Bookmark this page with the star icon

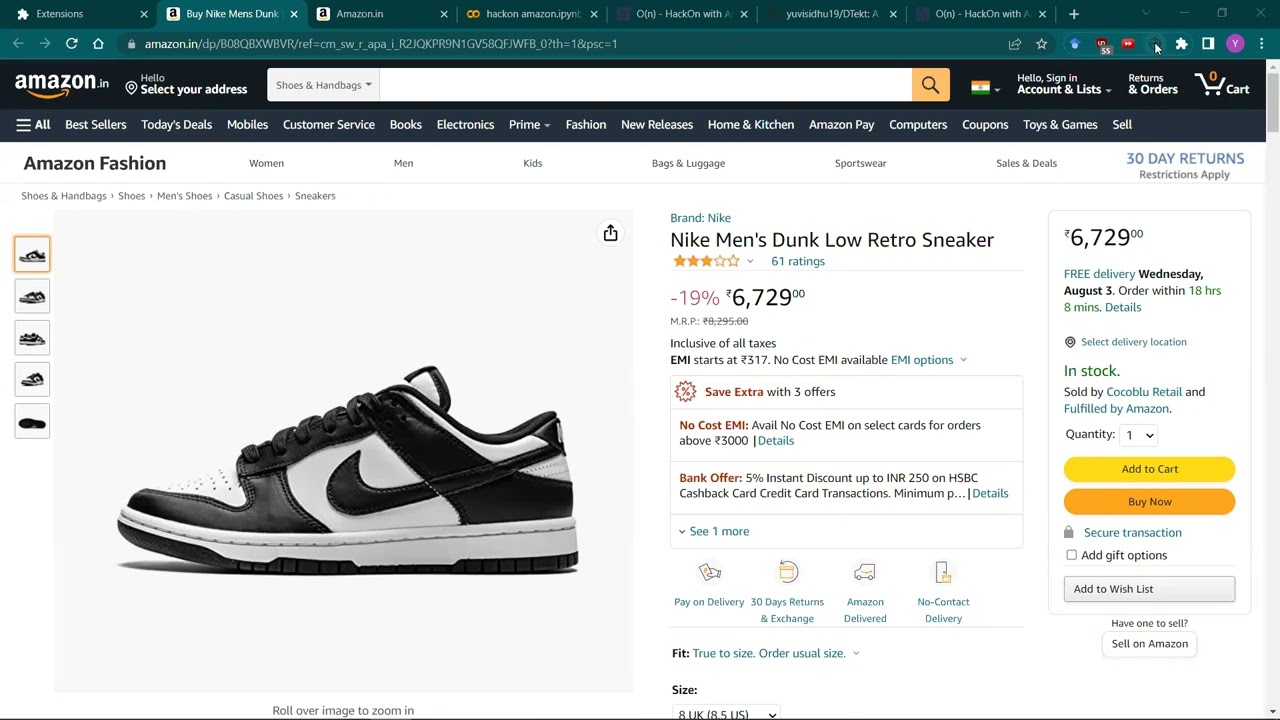tap(1041, 44)
